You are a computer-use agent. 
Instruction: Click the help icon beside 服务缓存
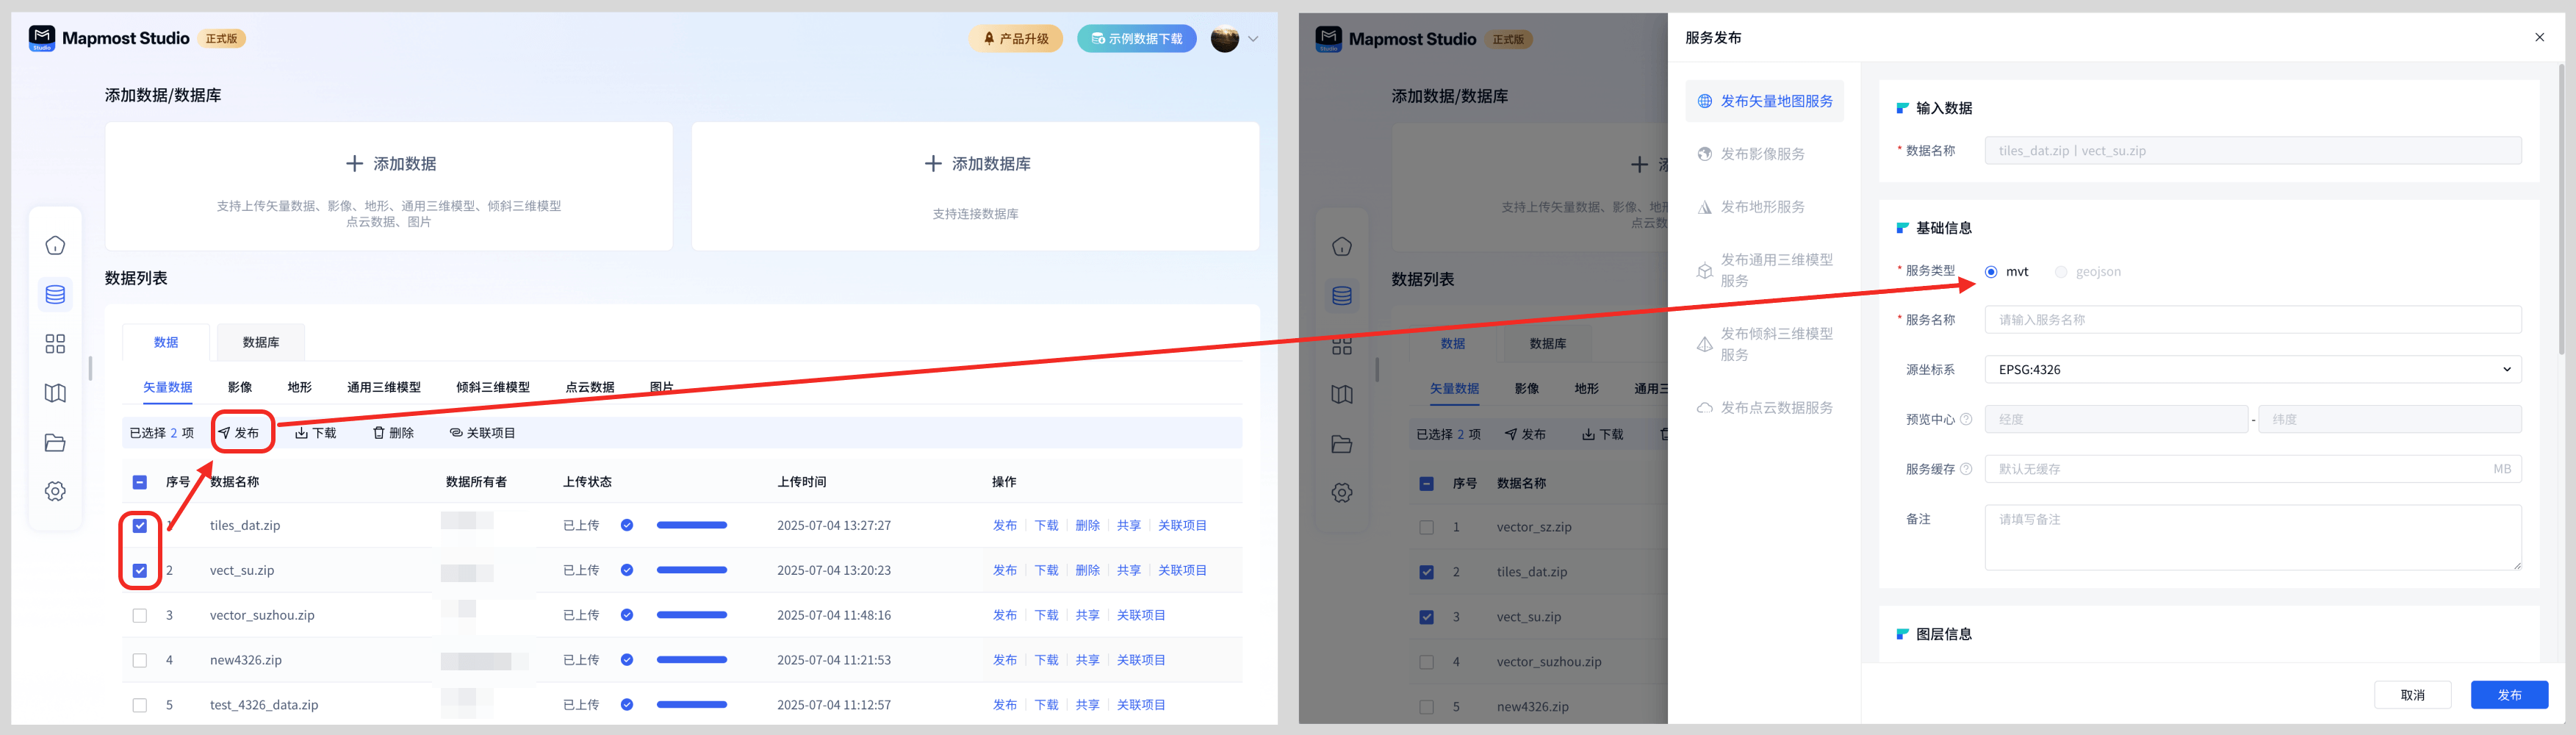1966,469
